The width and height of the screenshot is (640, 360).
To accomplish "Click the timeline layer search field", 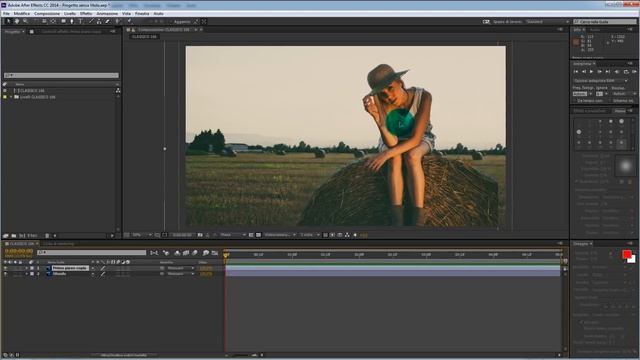I will click(91, 253).
